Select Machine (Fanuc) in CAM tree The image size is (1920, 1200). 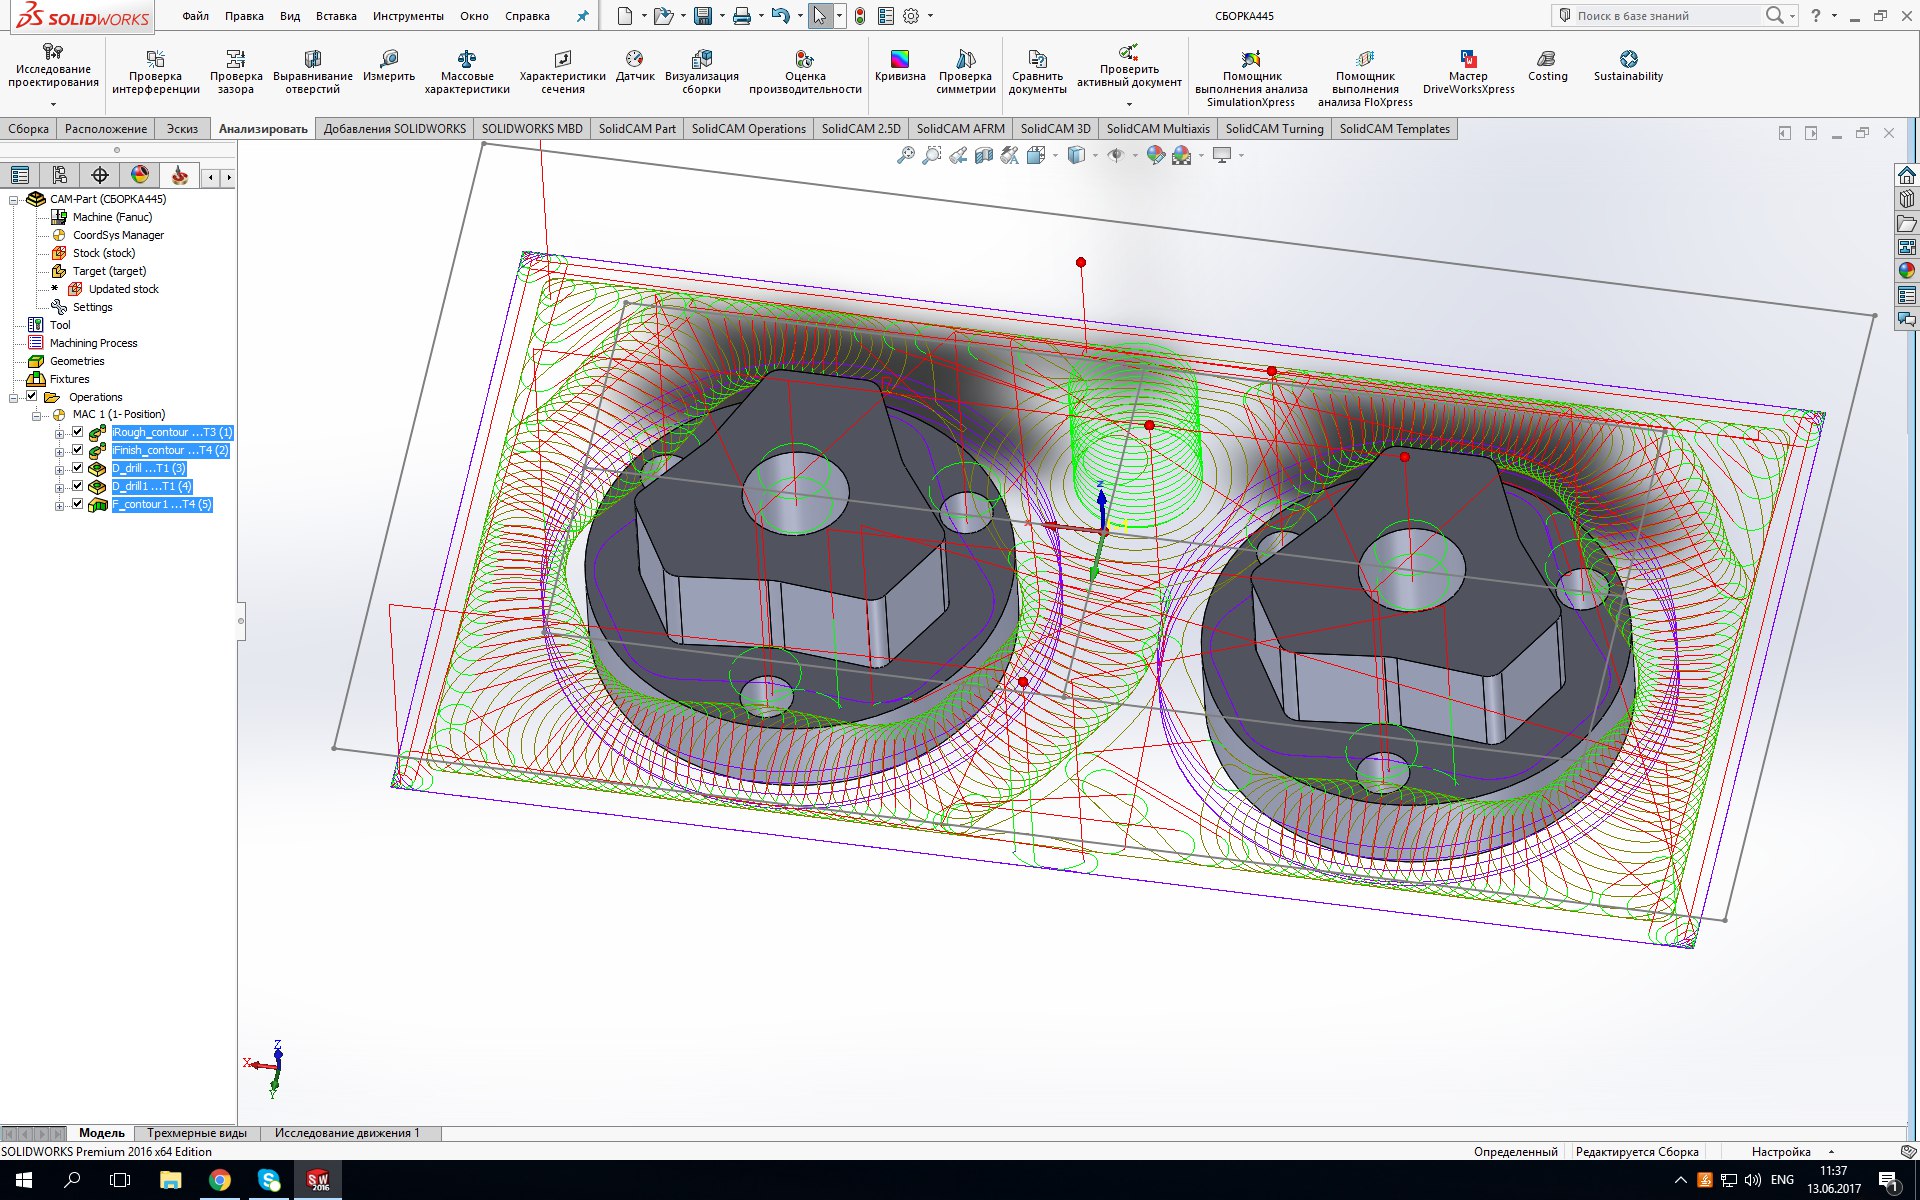[x=112, y=217]
